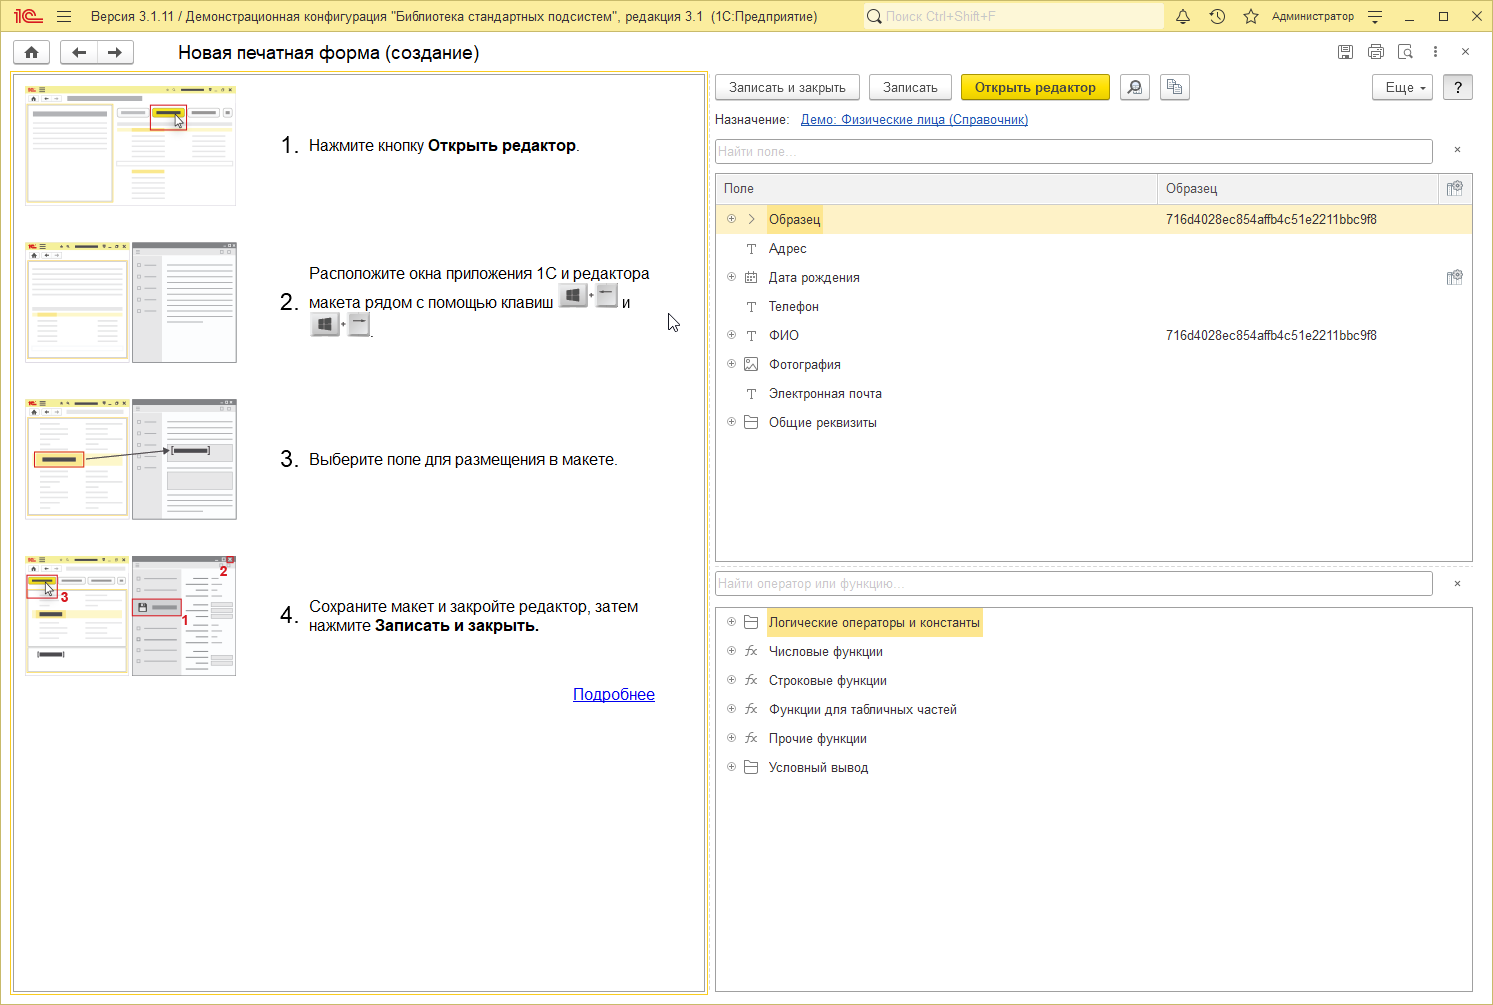The image size is (1493, 1005).
Task: Open the notifications bell
Action: [1183, 16]
